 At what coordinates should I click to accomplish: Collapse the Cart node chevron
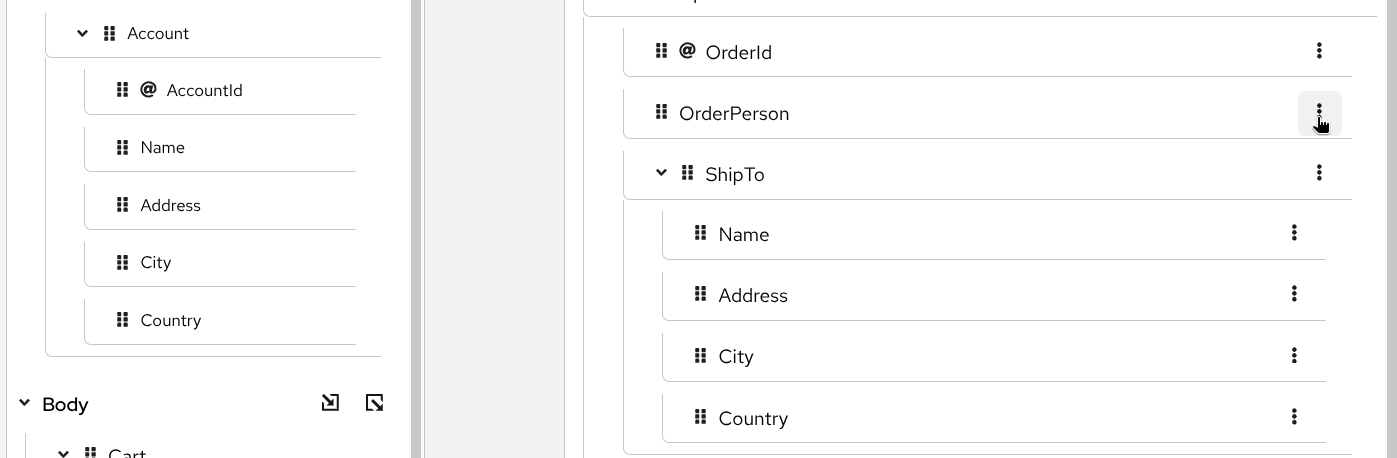click(63, 453)
